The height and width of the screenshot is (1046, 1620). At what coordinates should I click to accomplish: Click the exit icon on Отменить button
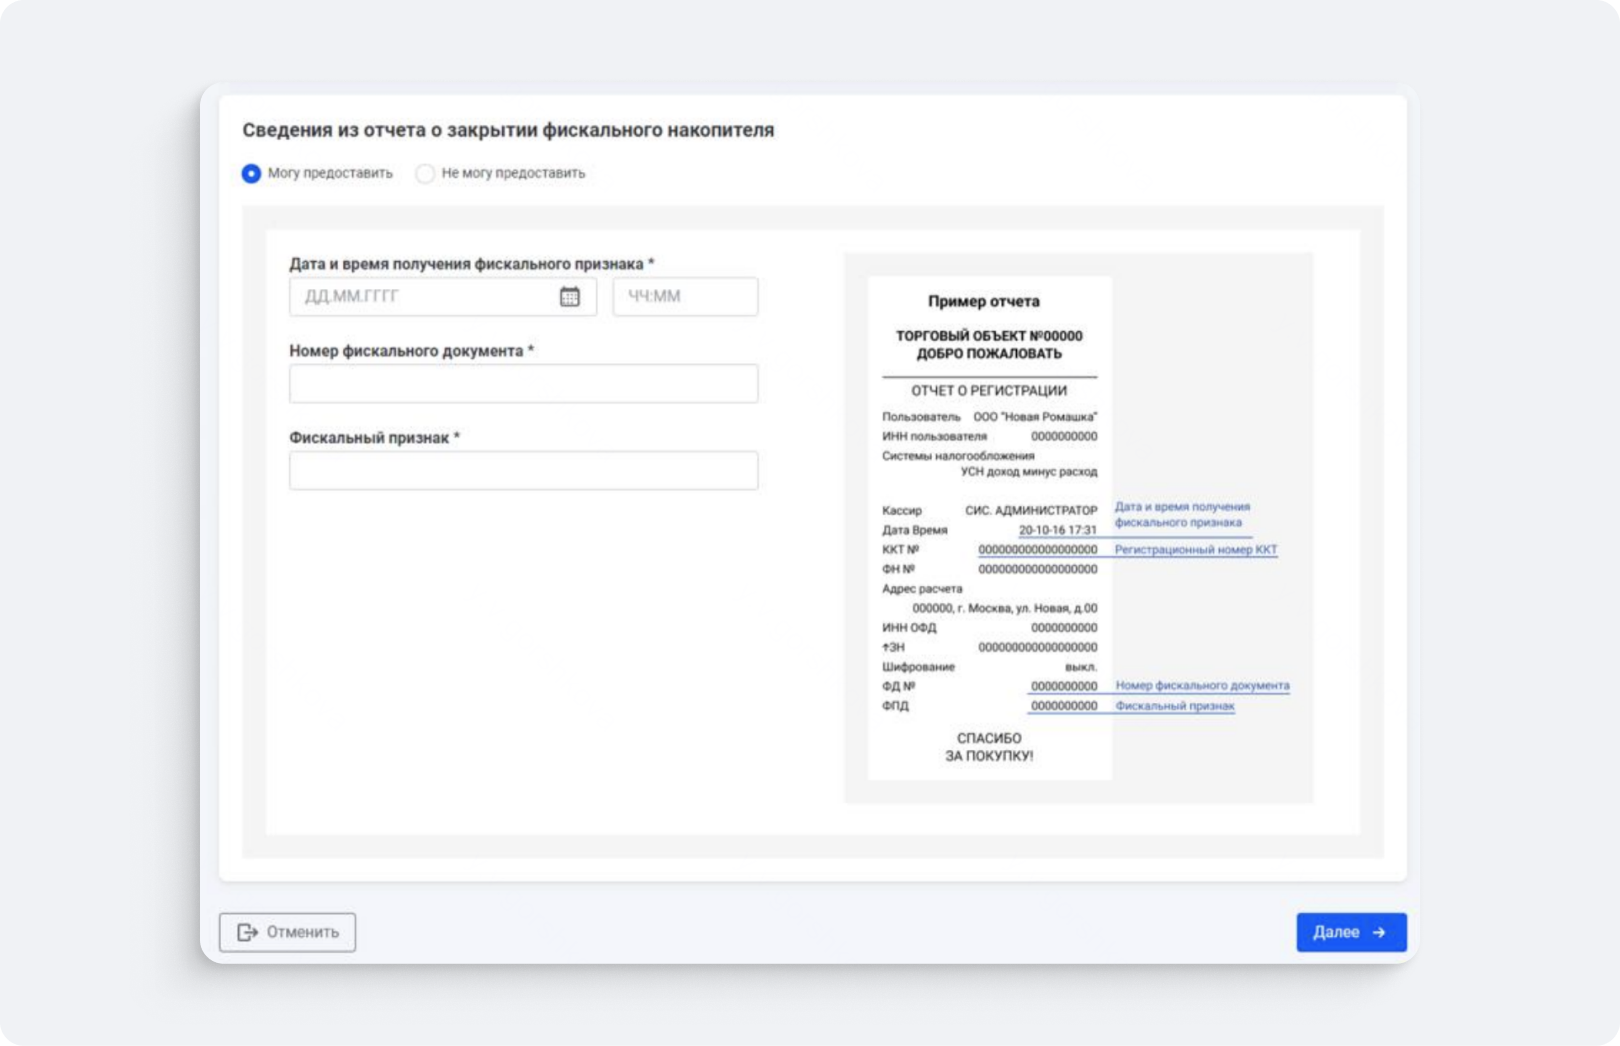pyautogui.click(x=247, y=932)
